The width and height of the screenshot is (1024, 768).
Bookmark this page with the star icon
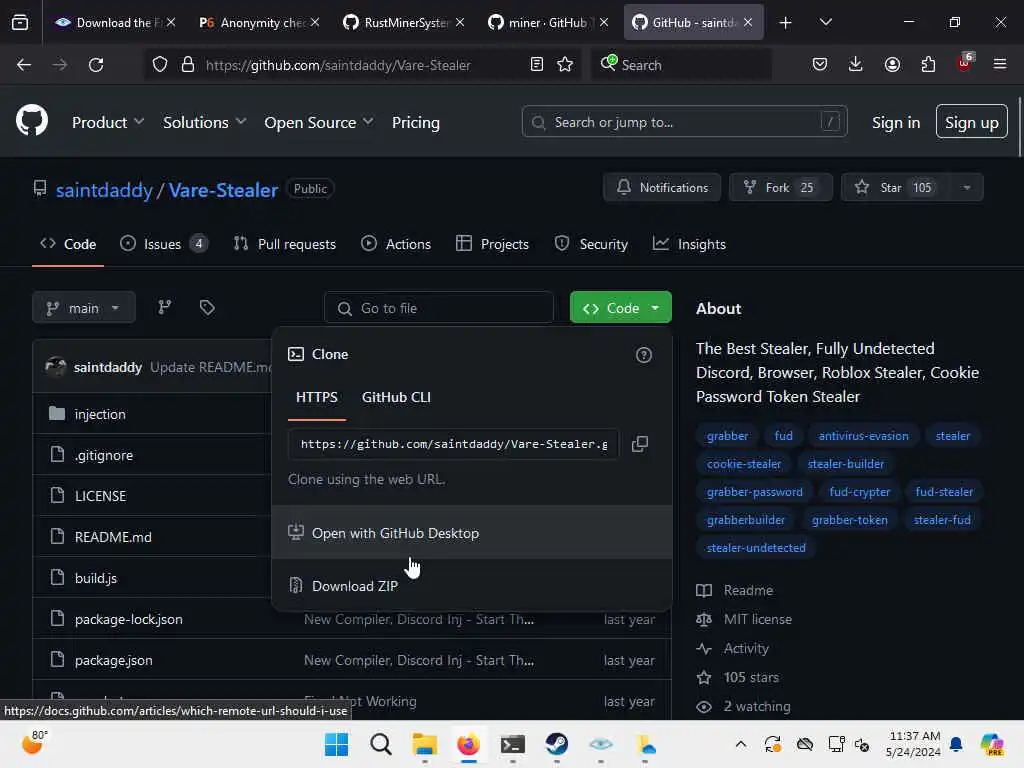[565, 65]
